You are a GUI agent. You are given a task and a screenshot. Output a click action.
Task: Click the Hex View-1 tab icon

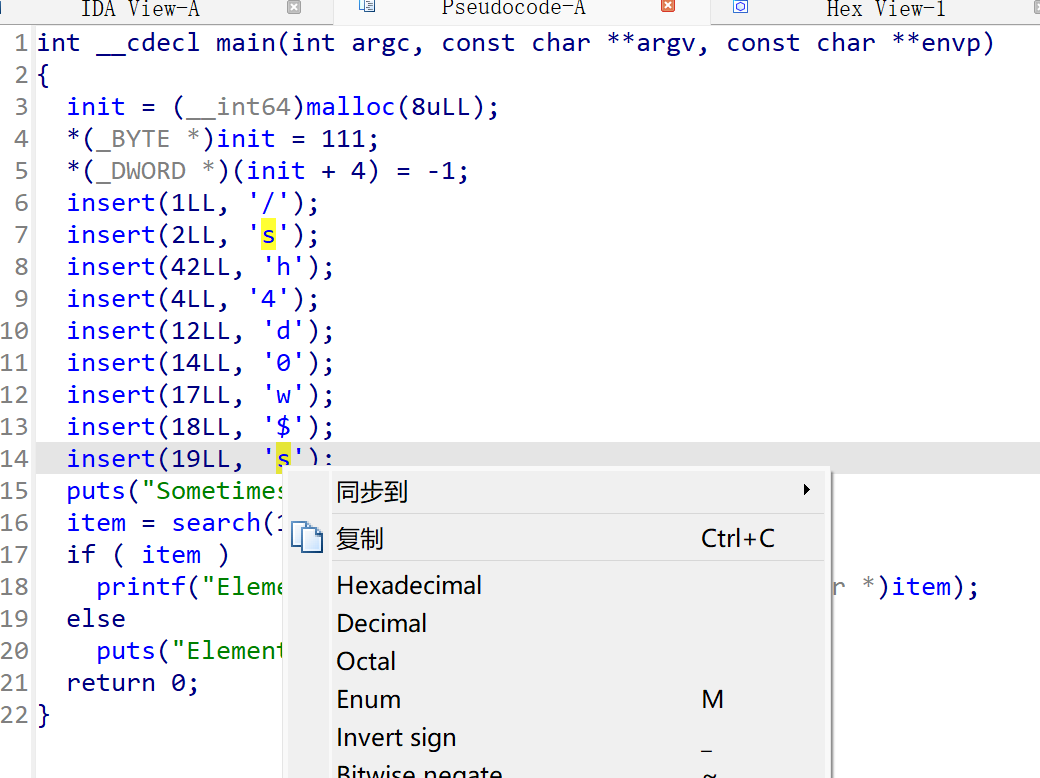[740, 7]
